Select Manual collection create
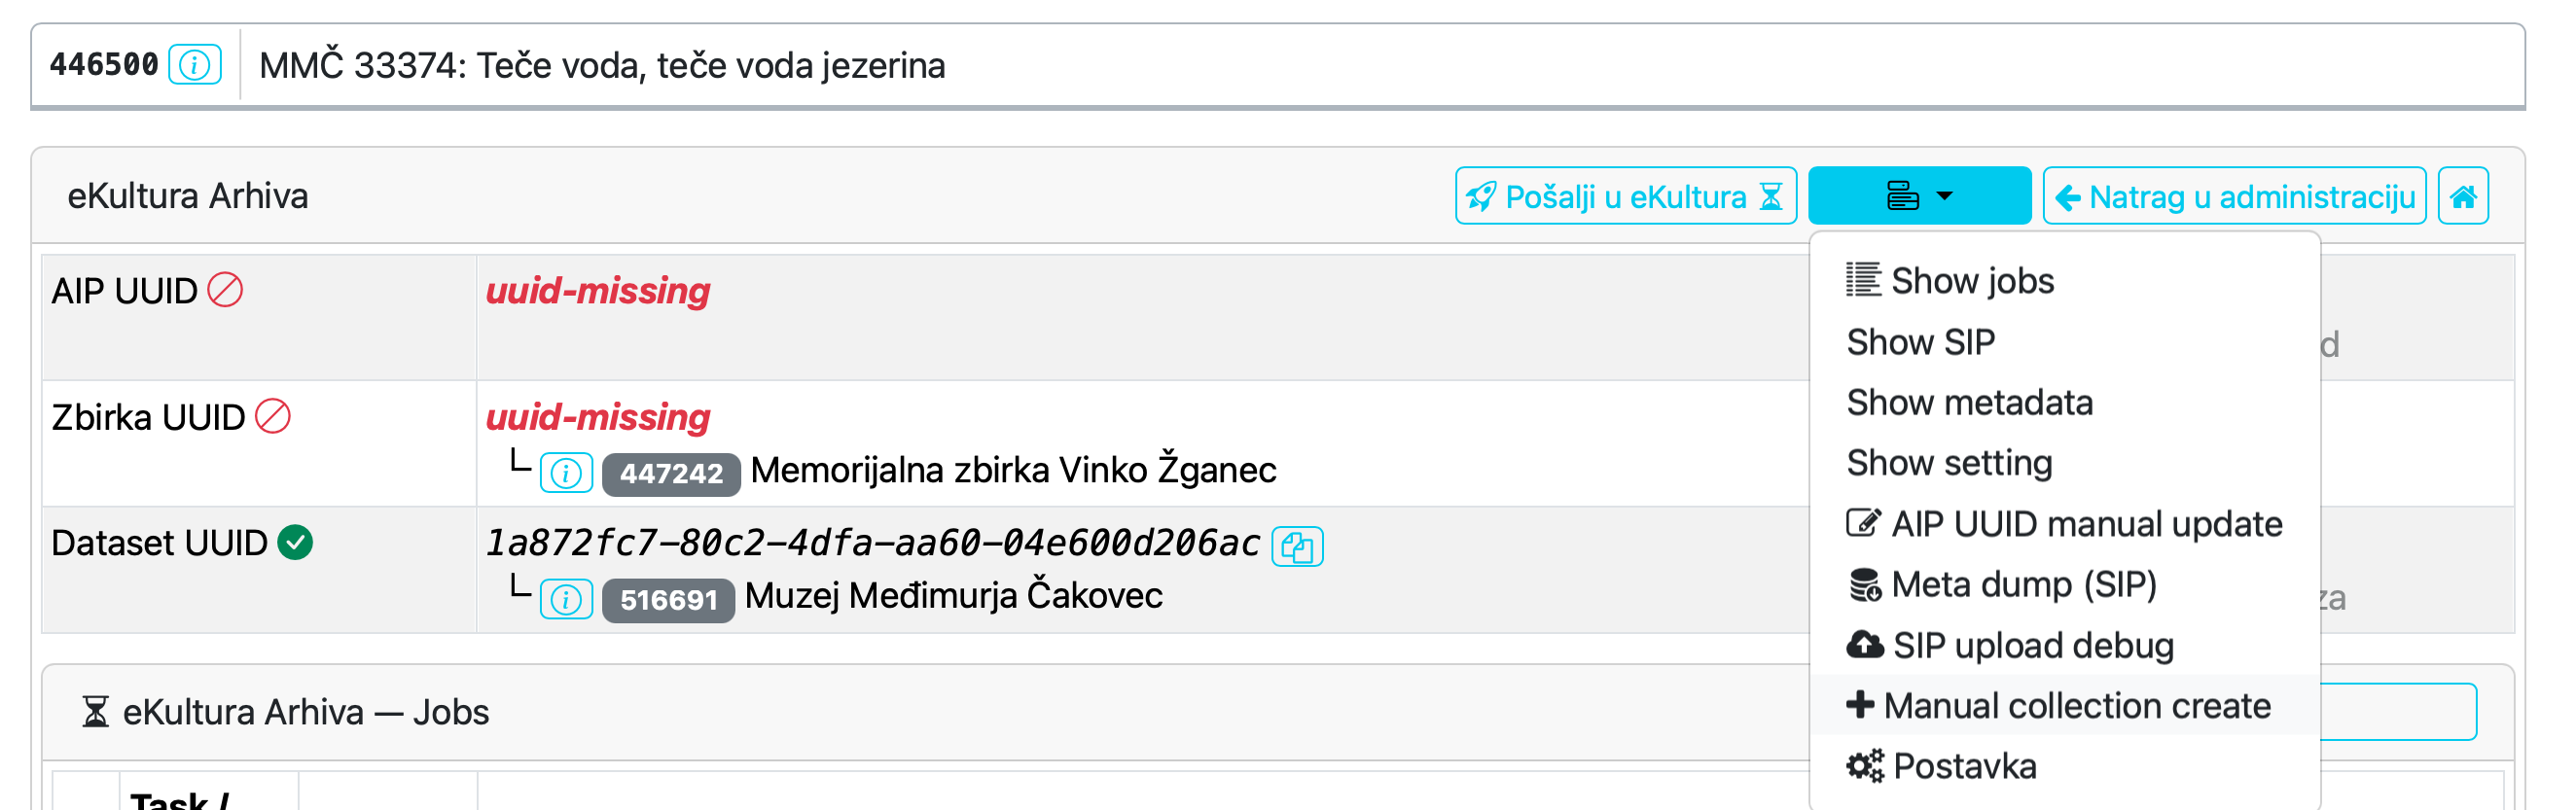The image size is (2576, 810). [2077, 705]
